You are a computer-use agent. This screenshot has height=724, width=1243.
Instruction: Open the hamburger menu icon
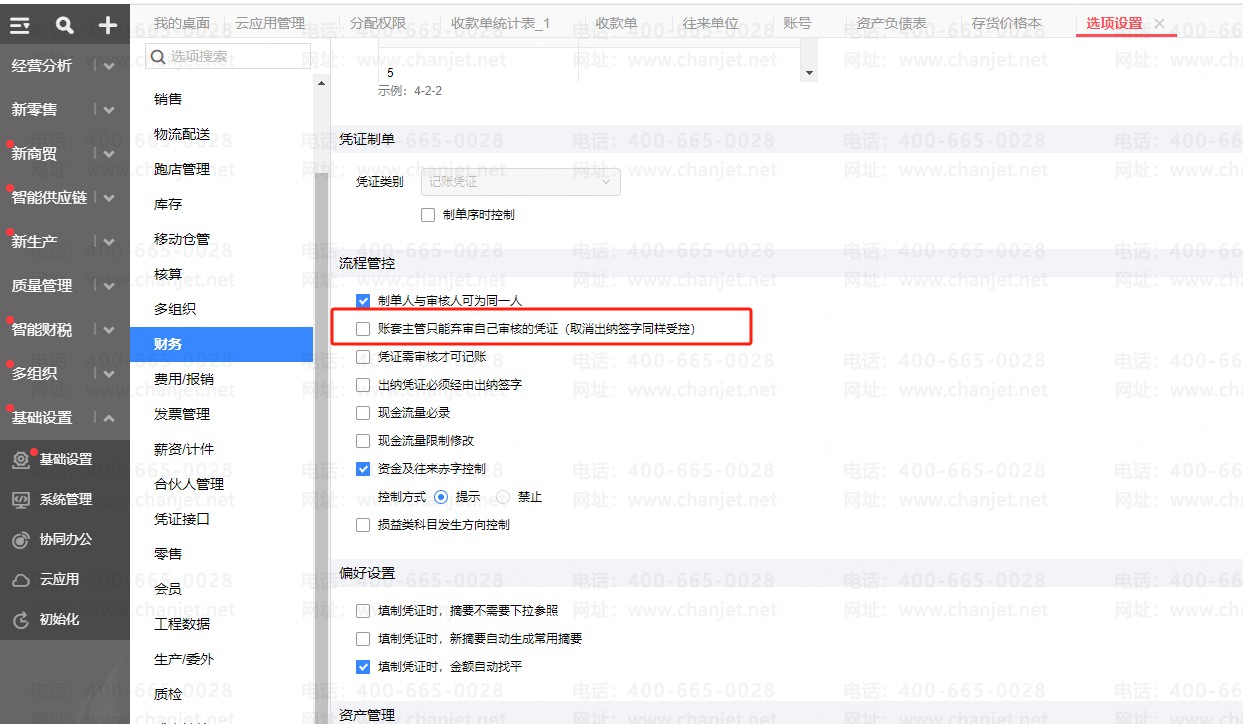click(x=20, y=25)
